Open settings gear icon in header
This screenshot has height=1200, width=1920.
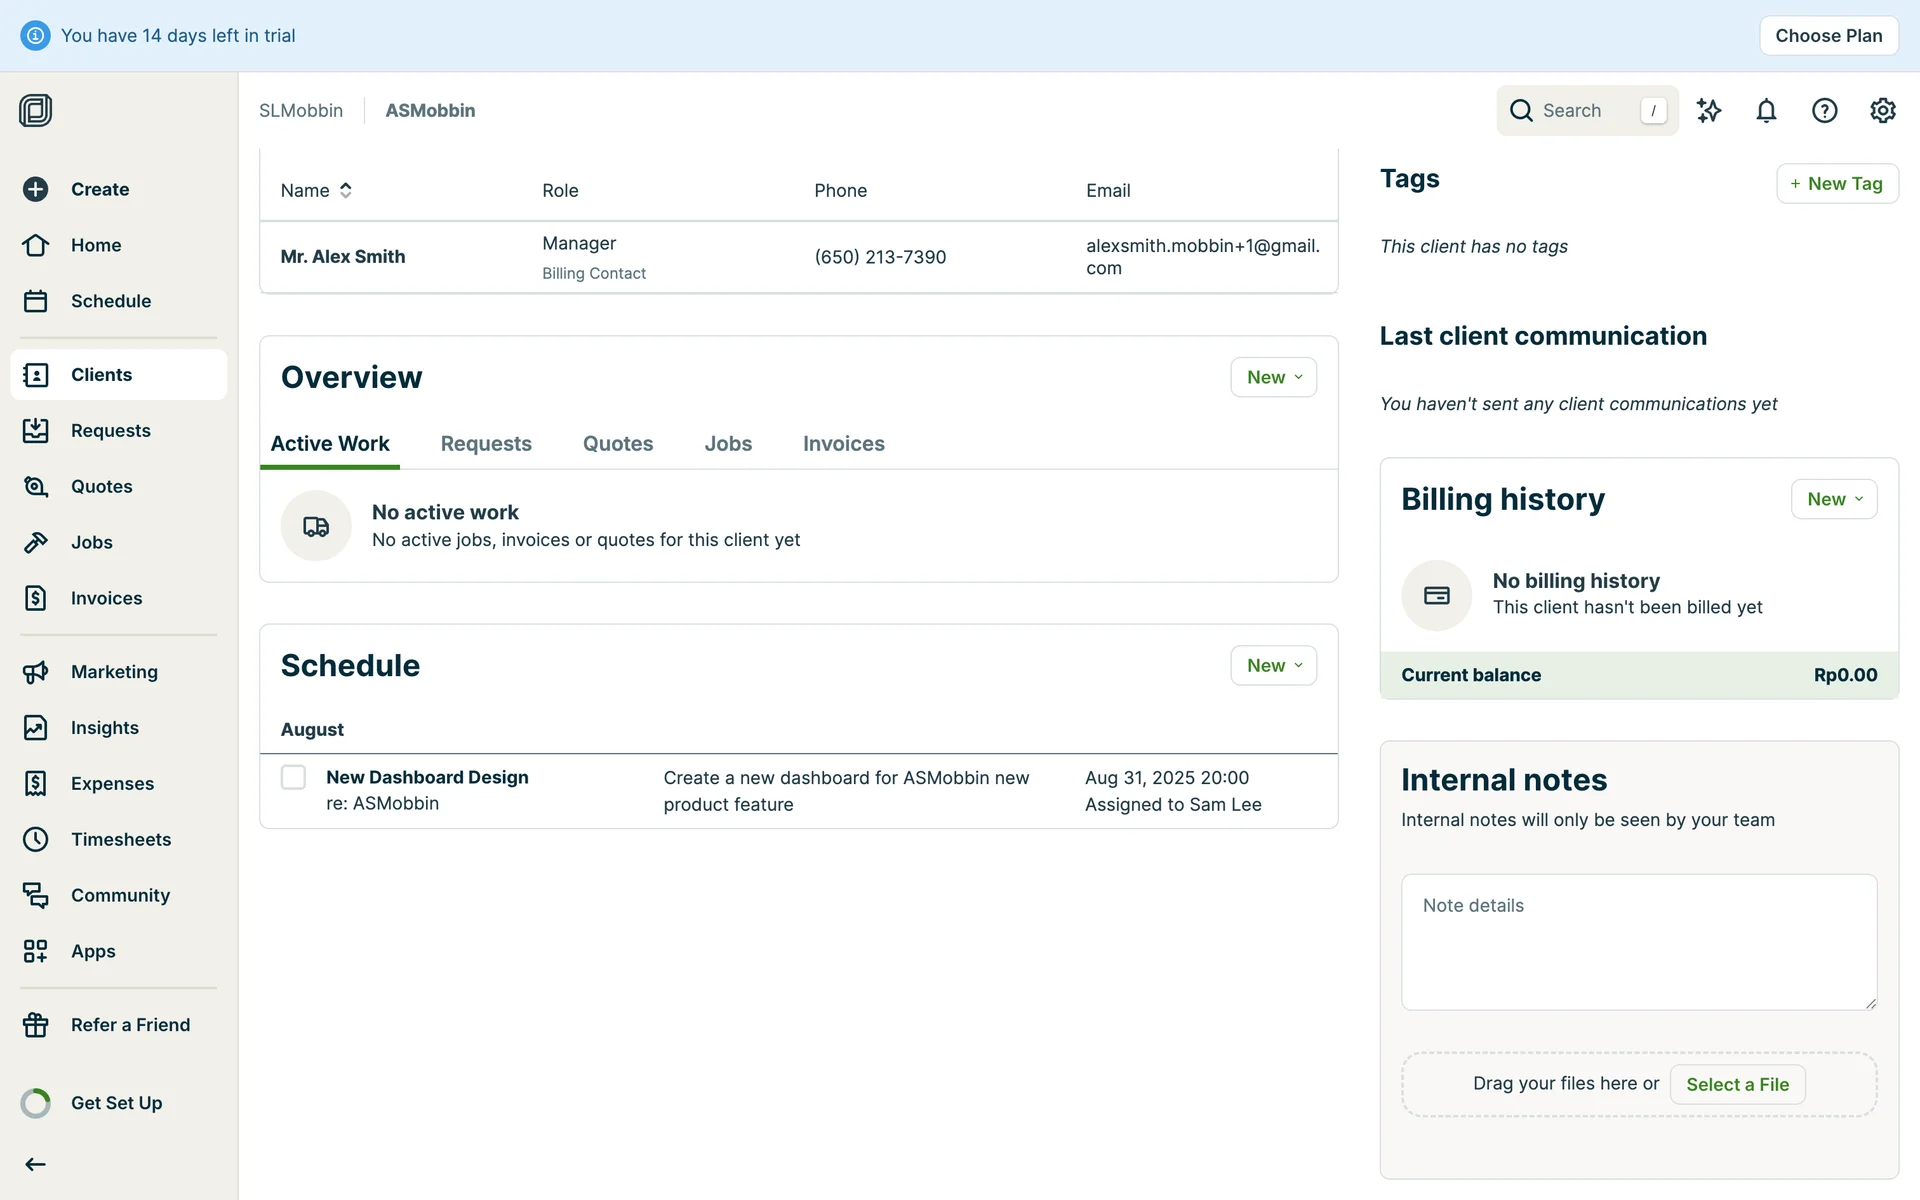tap(1882, 110)
